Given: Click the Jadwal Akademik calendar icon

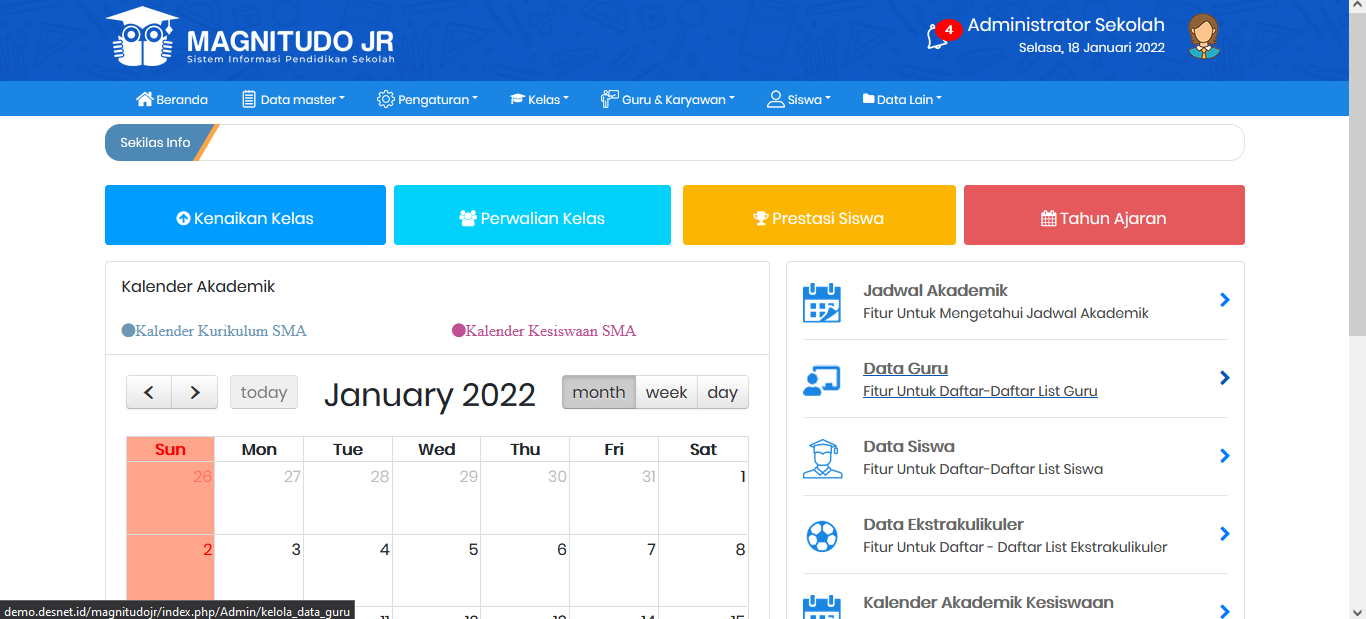Looking at the screenshot, I should [x=822, y=302].
